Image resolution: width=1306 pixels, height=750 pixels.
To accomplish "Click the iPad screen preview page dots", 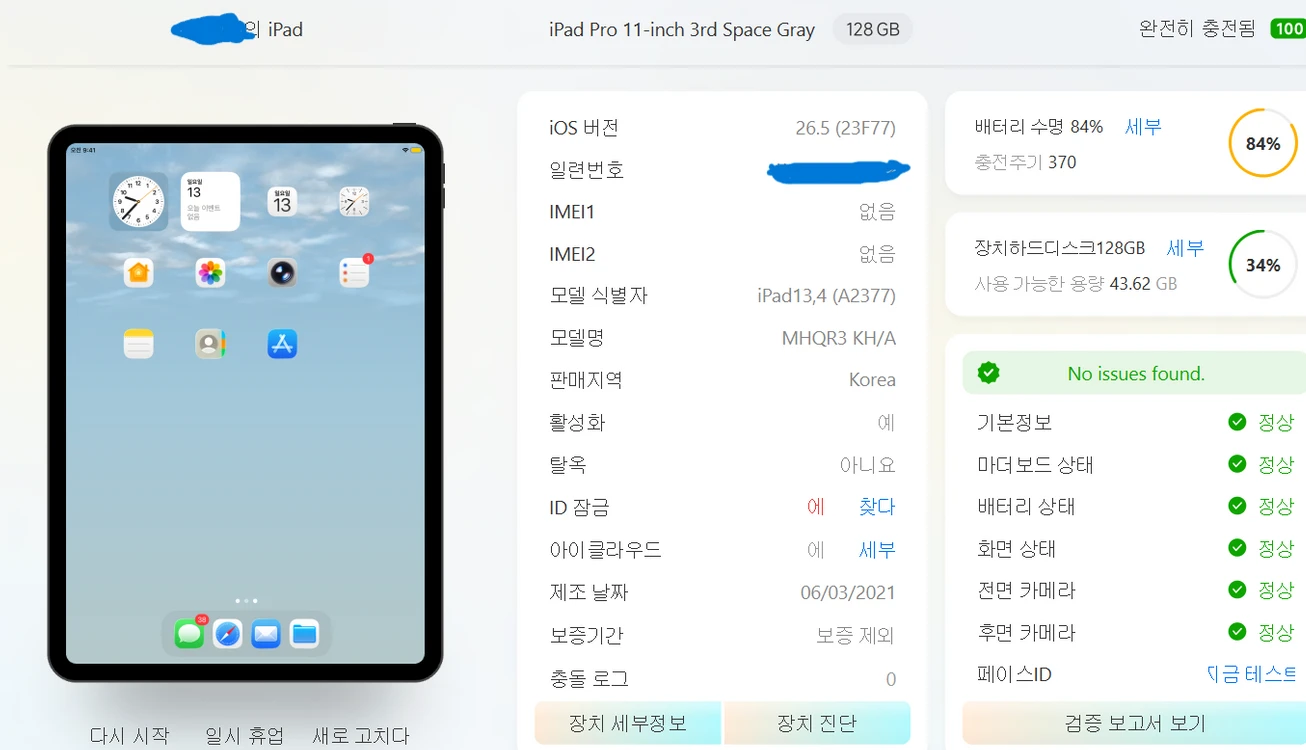I will tap(246, 601).
